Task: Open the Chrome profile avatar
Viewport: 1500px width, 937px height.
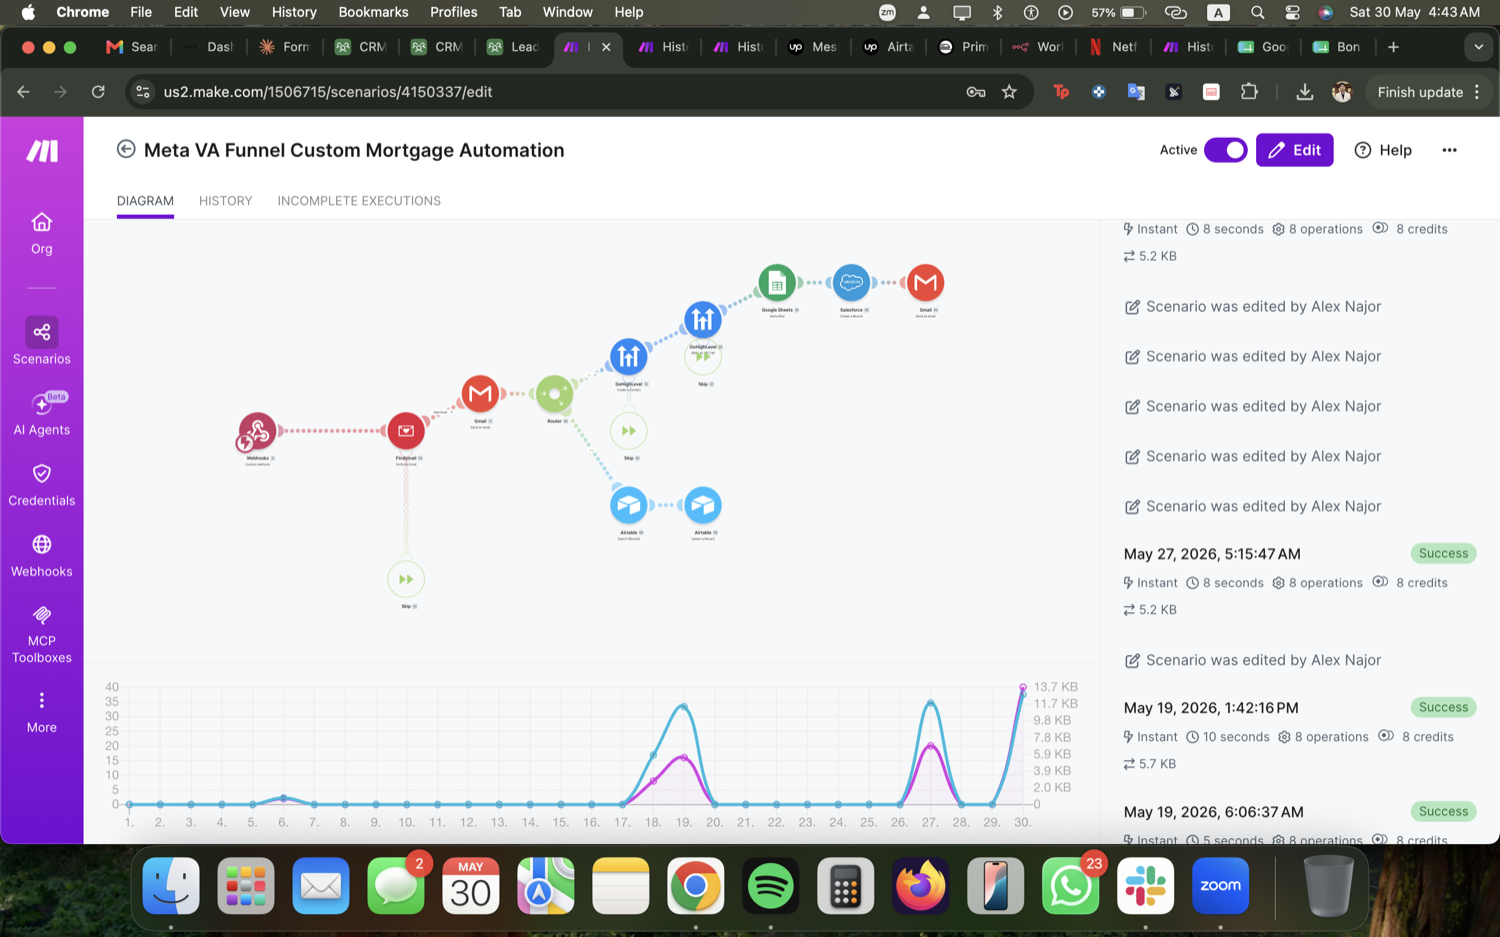Action: (1342, 92)
